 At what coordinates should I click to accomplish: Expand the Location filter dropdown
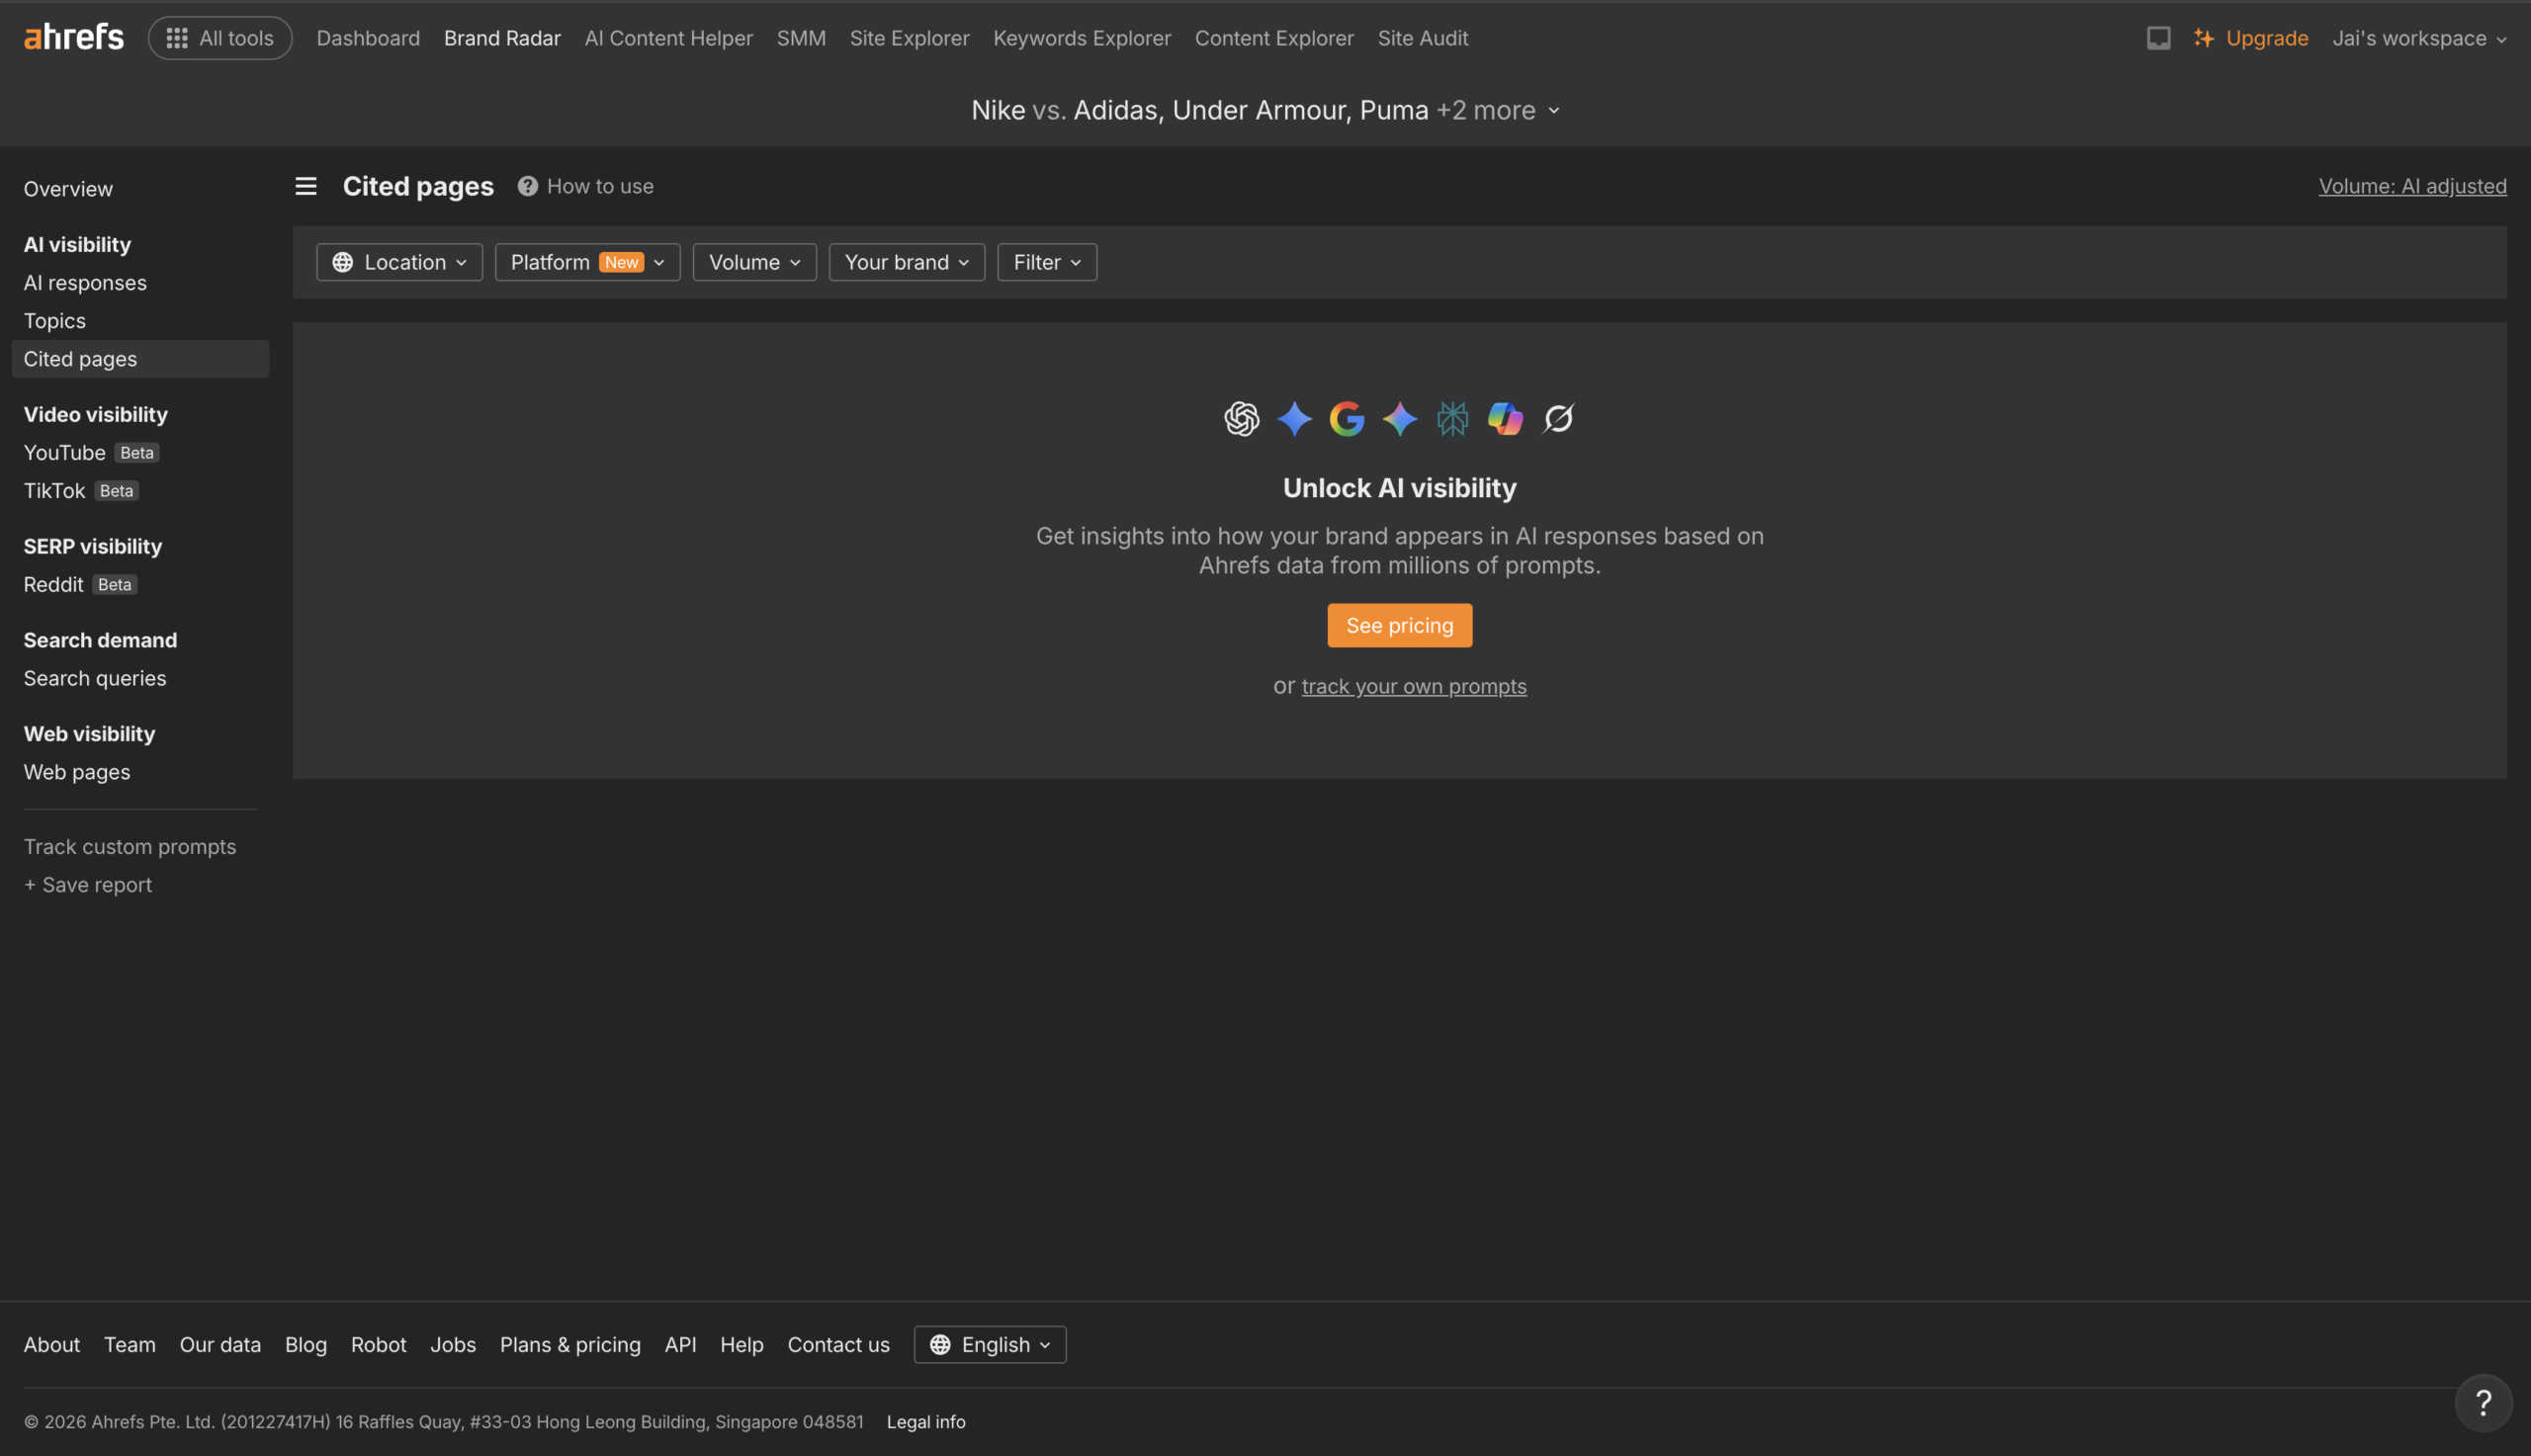click(400, 262)
